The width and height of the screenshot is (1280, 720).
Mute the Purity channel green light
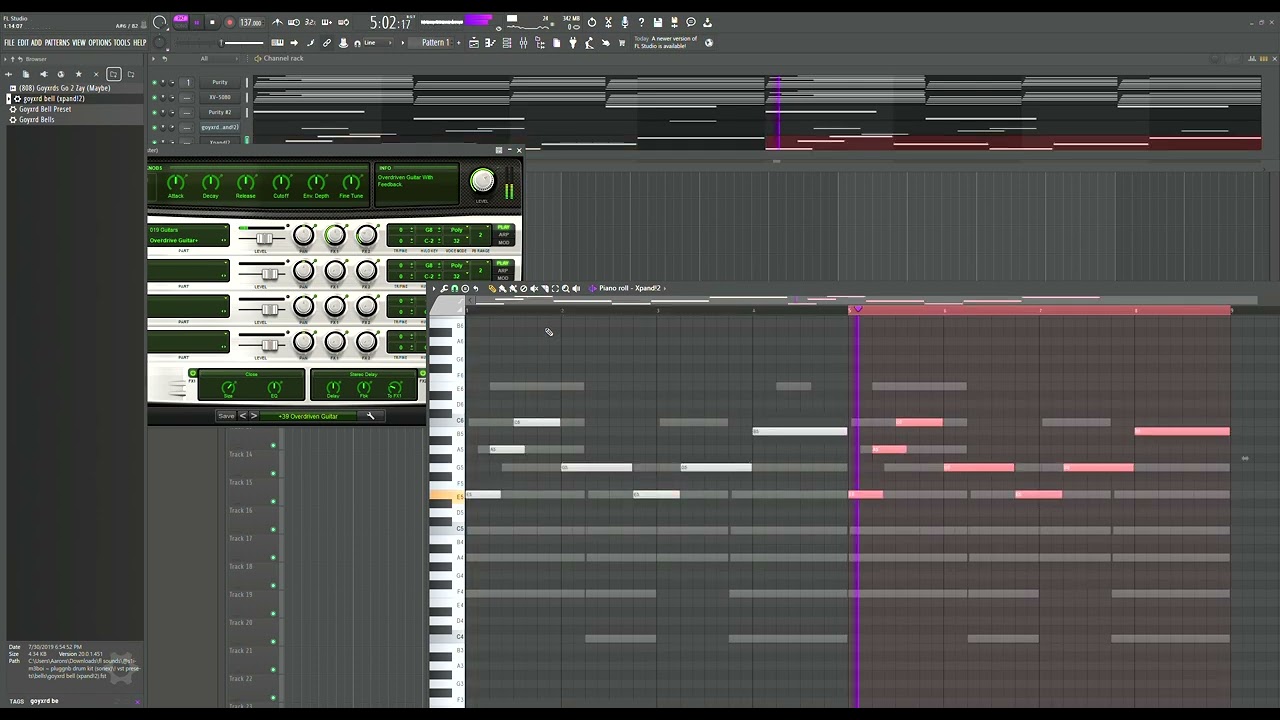tap(154, 82)
